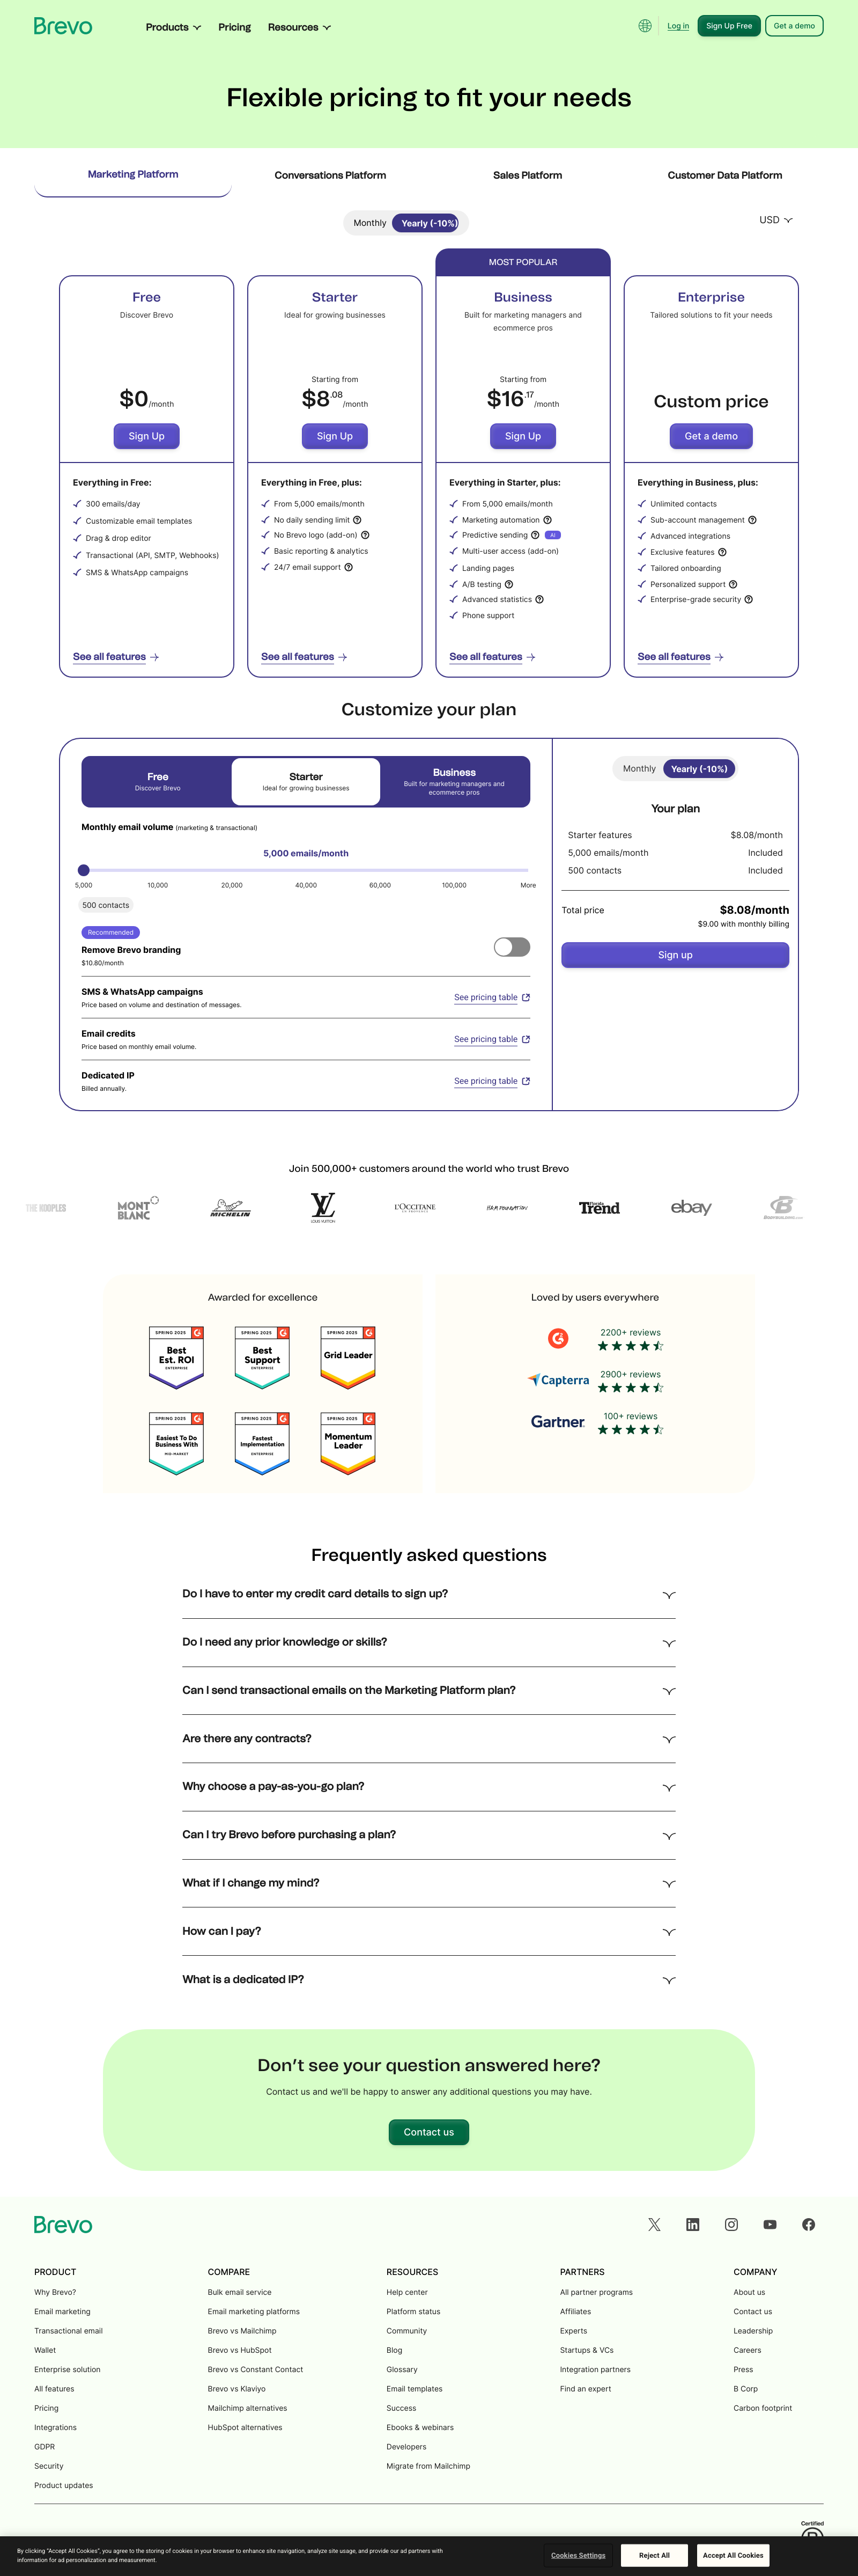Click the globe language icon in the header
This screenshot has height=2576, width=858.
click(644, 26)
